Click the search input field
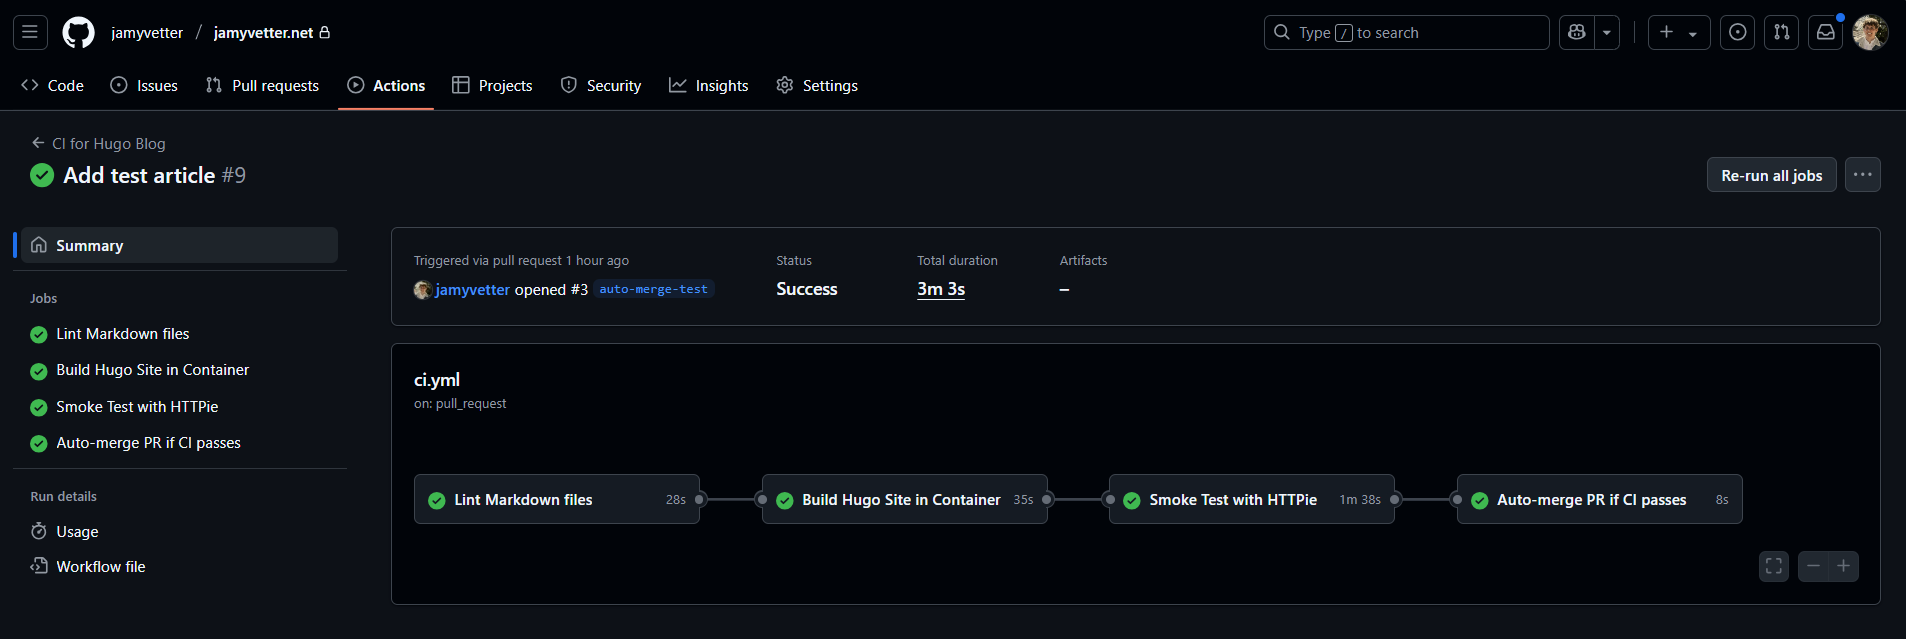The width and height of the screenshot is (1906, 639). [x=1406, y=33]
